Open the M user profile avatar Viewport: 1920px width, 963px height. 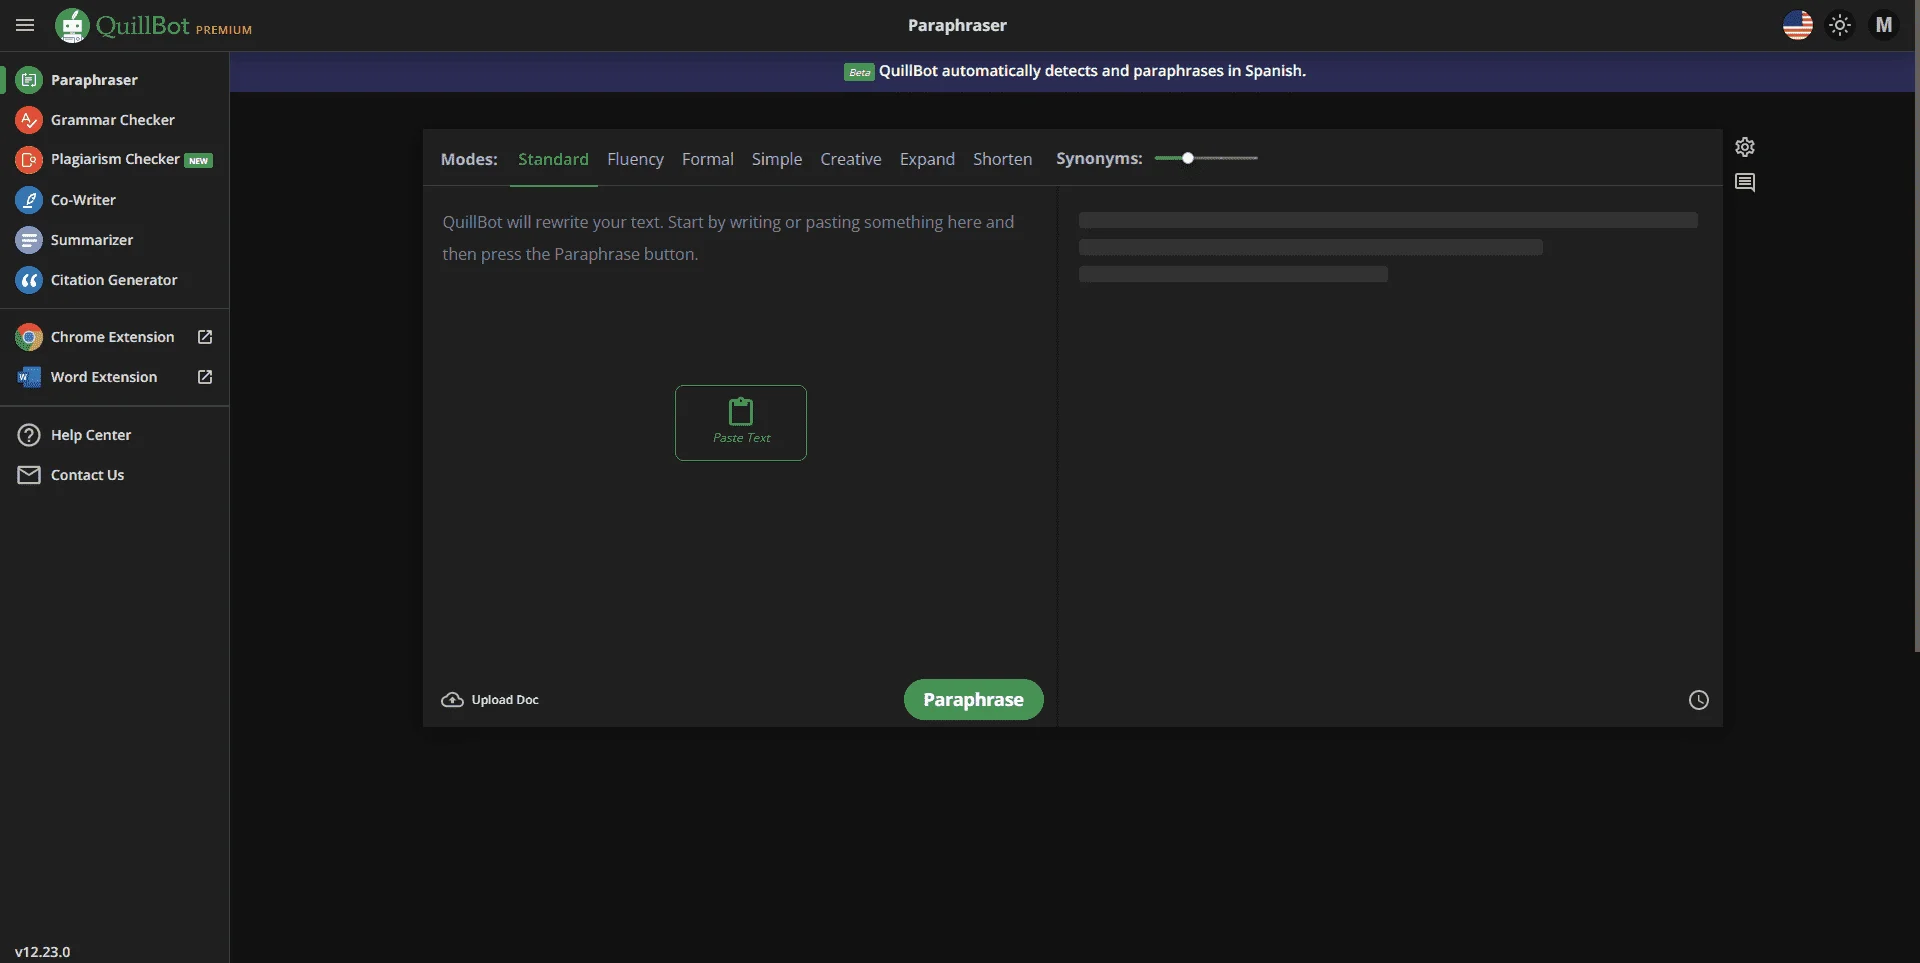[x=1884, y=25]
